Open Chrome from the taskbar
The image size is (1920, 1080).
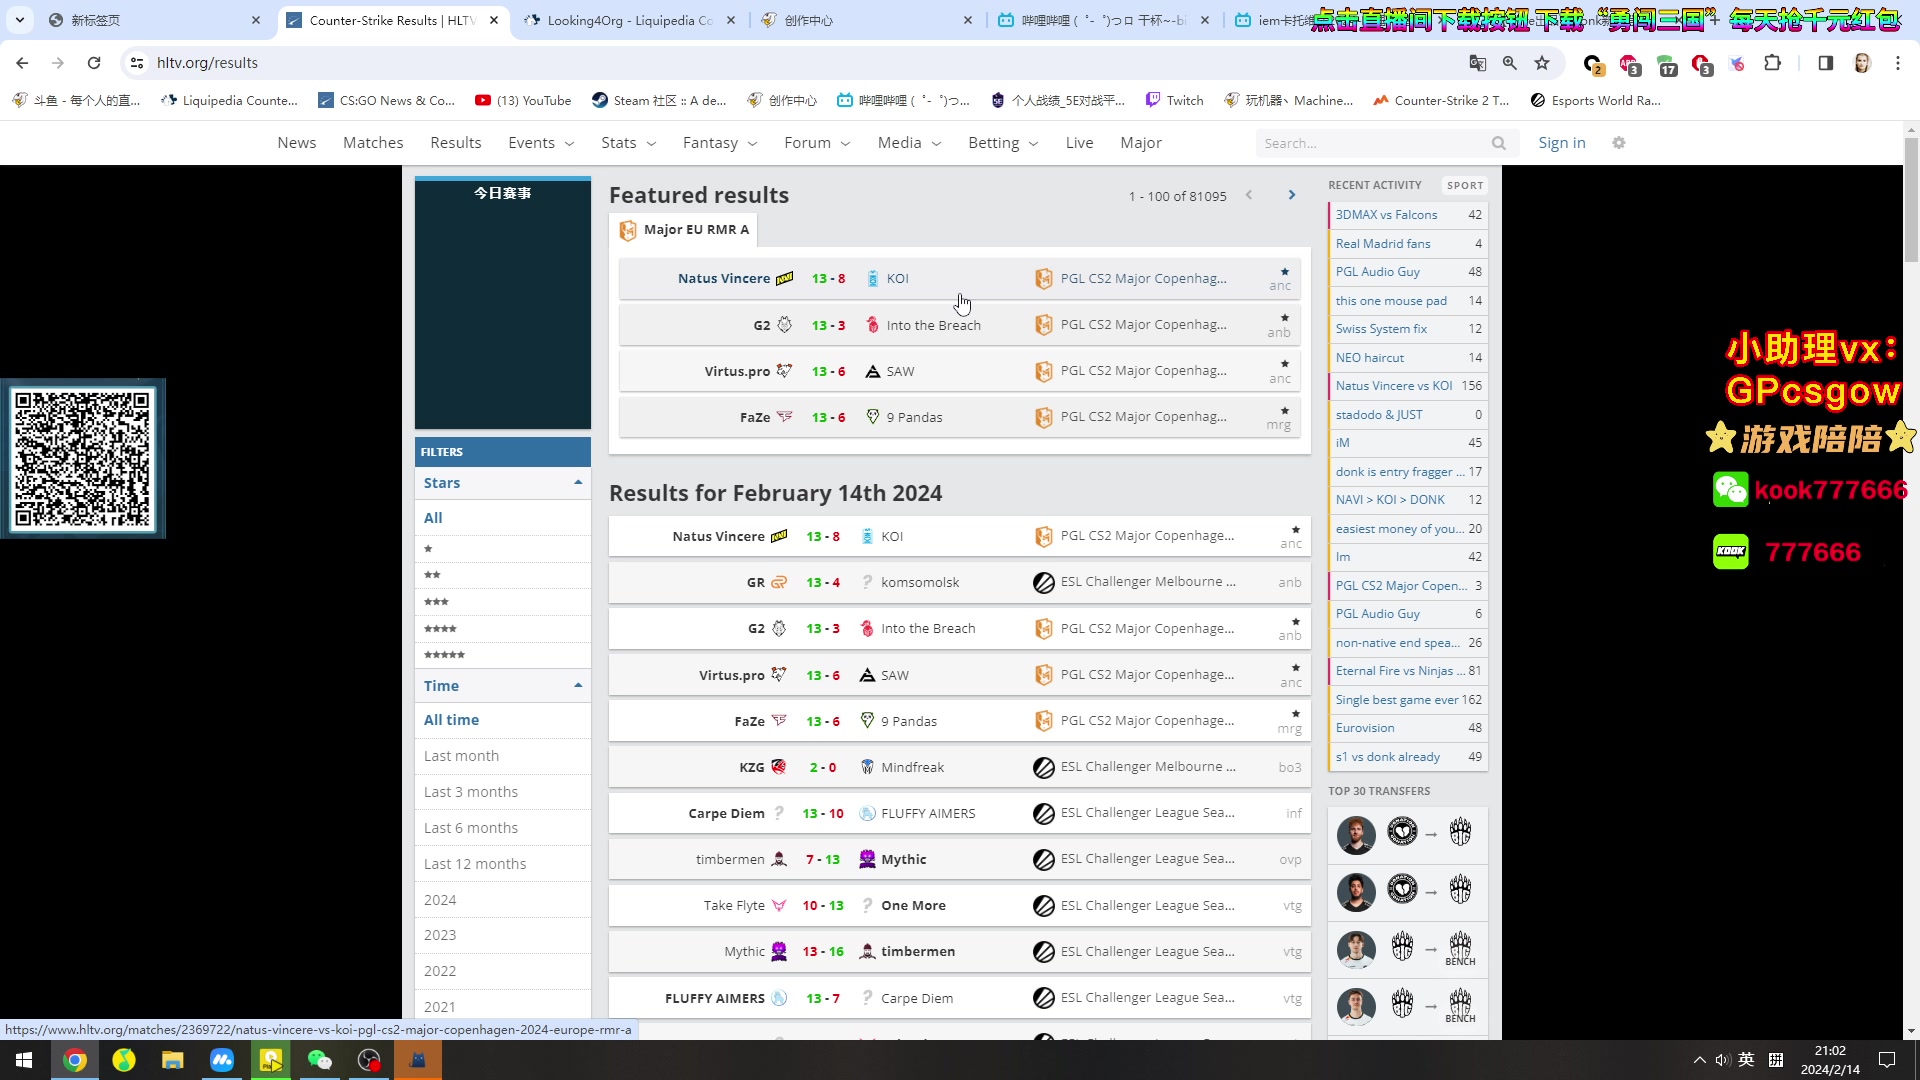[x=75, y=1060]
